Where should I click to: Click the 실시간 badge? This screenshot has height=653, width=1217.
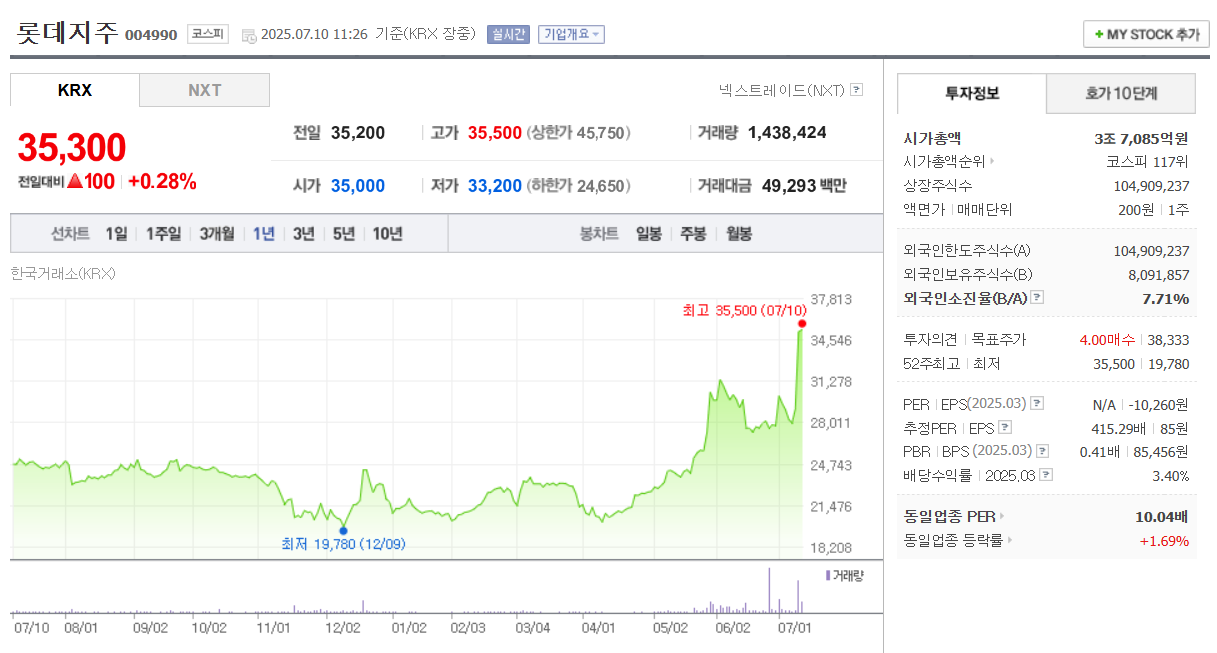click(508, 34)
